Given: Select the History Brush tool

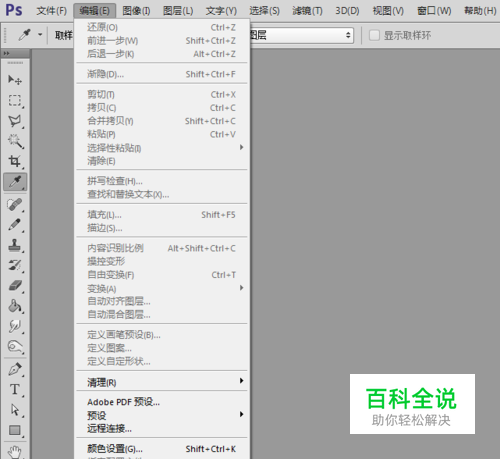Looking at the screenshot, I should point(15,265).
